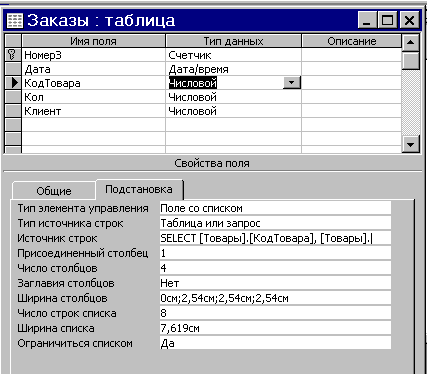Click the description cell for Номер3
Viewport: 427px width, 374px height.
pyautogui.click(x=352, y=55)
